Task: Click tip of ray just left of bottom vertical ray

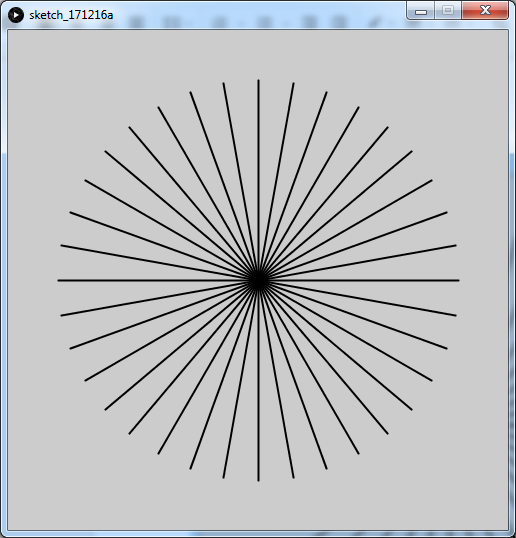Action: 223,477
